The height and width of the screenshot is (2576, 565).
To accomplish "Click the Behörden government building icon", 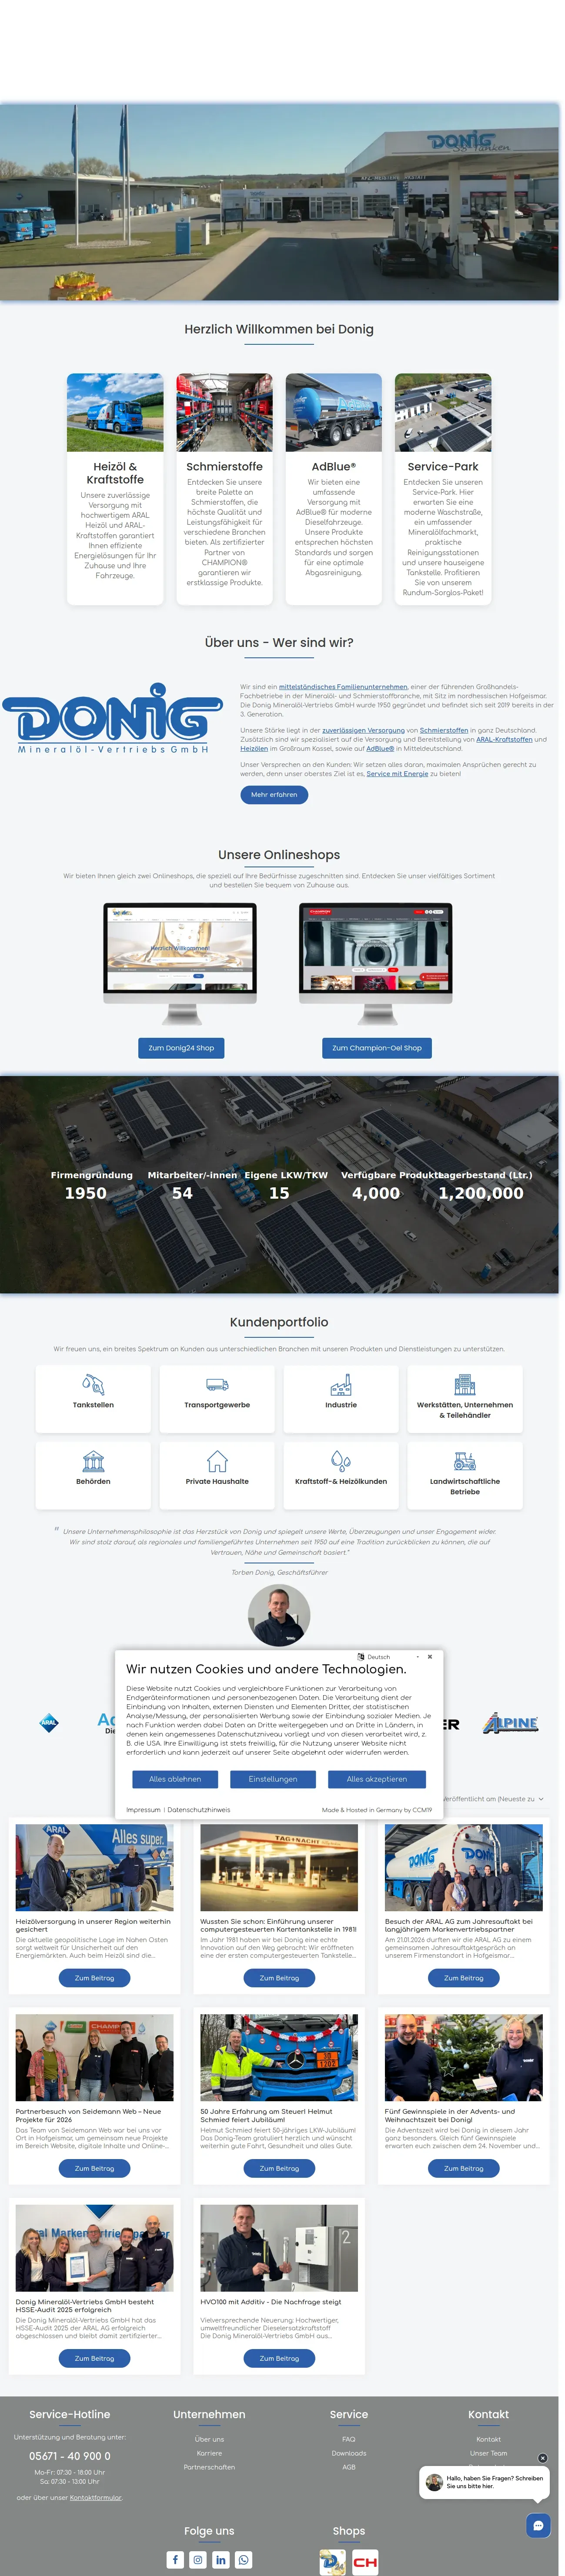I will coord(93,1461).
